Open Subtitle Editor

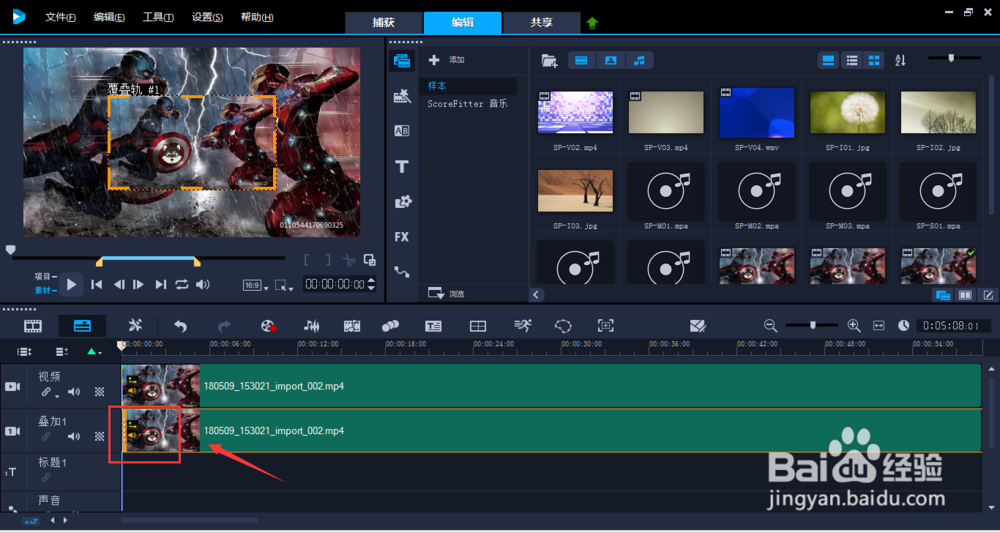pyautogui.click(x=433, y=326)
